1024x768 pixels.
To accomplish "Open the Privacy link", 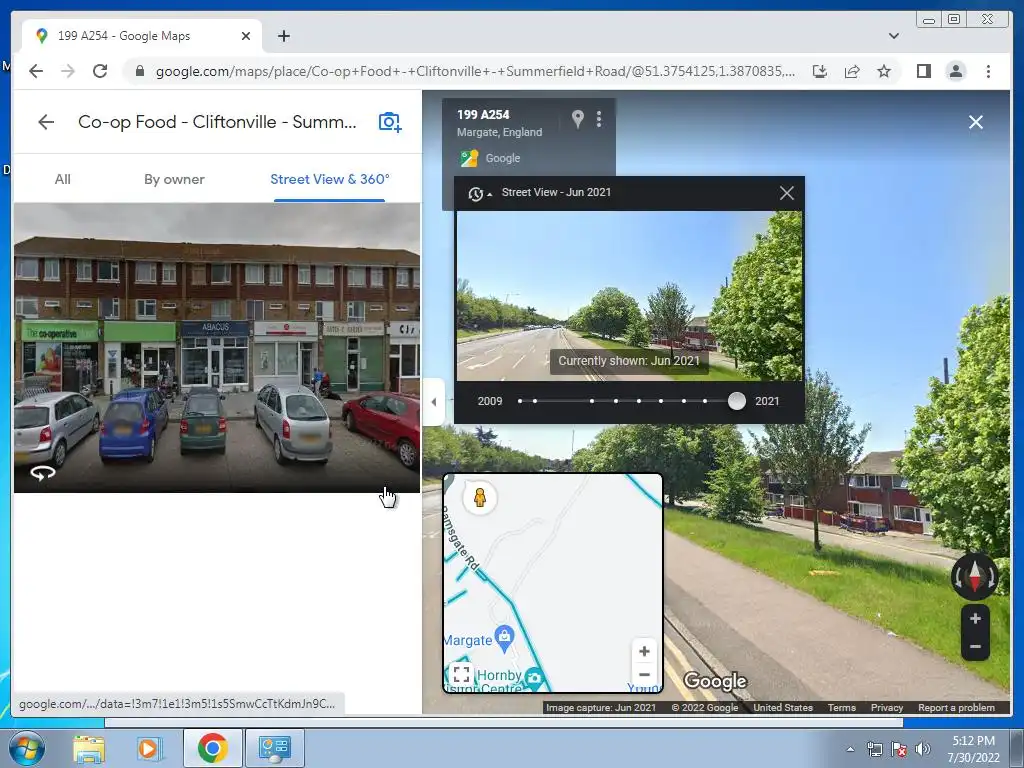I will pos(886,707).
